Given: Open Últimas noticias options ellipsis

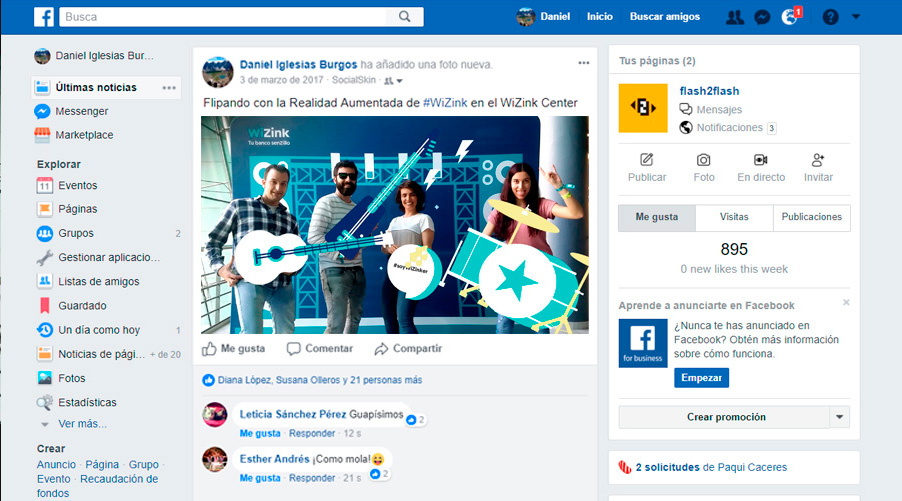Looking at the screenshot, I should [x=169, y=87].
